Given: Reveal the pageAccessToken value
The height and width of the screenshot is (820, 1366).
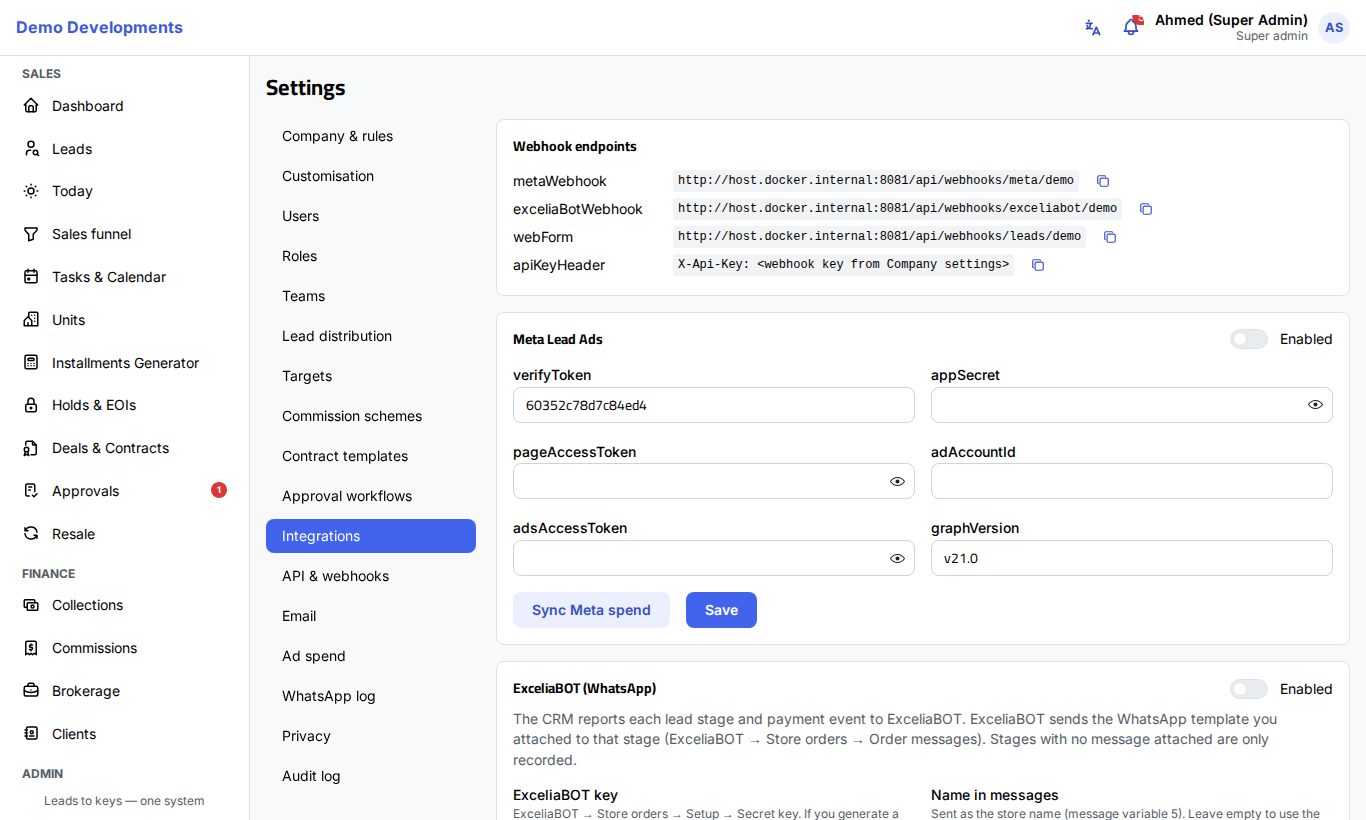Looking at the screenshot, I should (x=897, y=481).
